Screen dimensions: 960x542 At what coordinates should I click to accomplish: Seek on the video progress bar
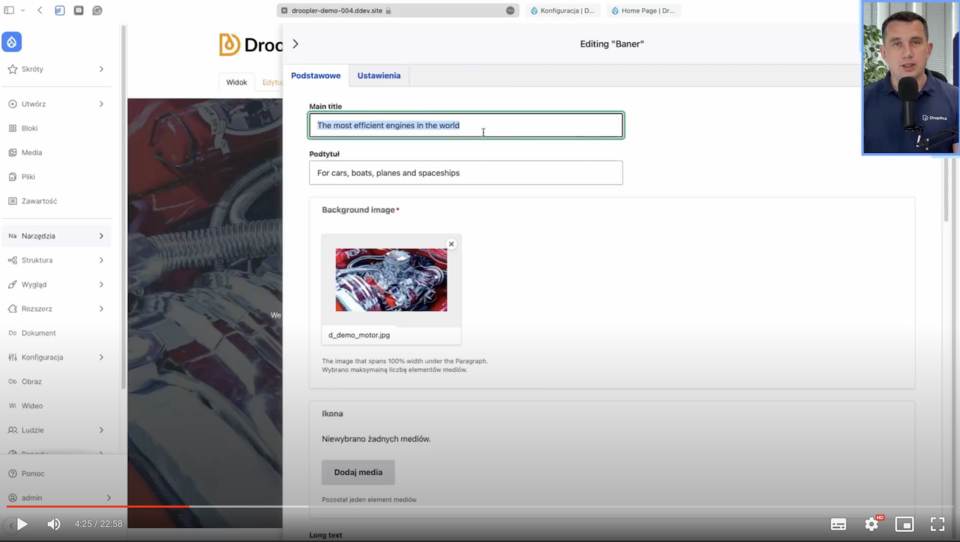479,506
